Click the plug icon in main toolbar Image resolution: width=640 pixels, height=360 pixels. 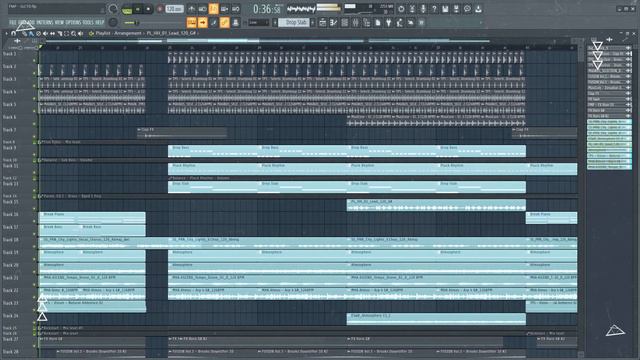point(389,22)
